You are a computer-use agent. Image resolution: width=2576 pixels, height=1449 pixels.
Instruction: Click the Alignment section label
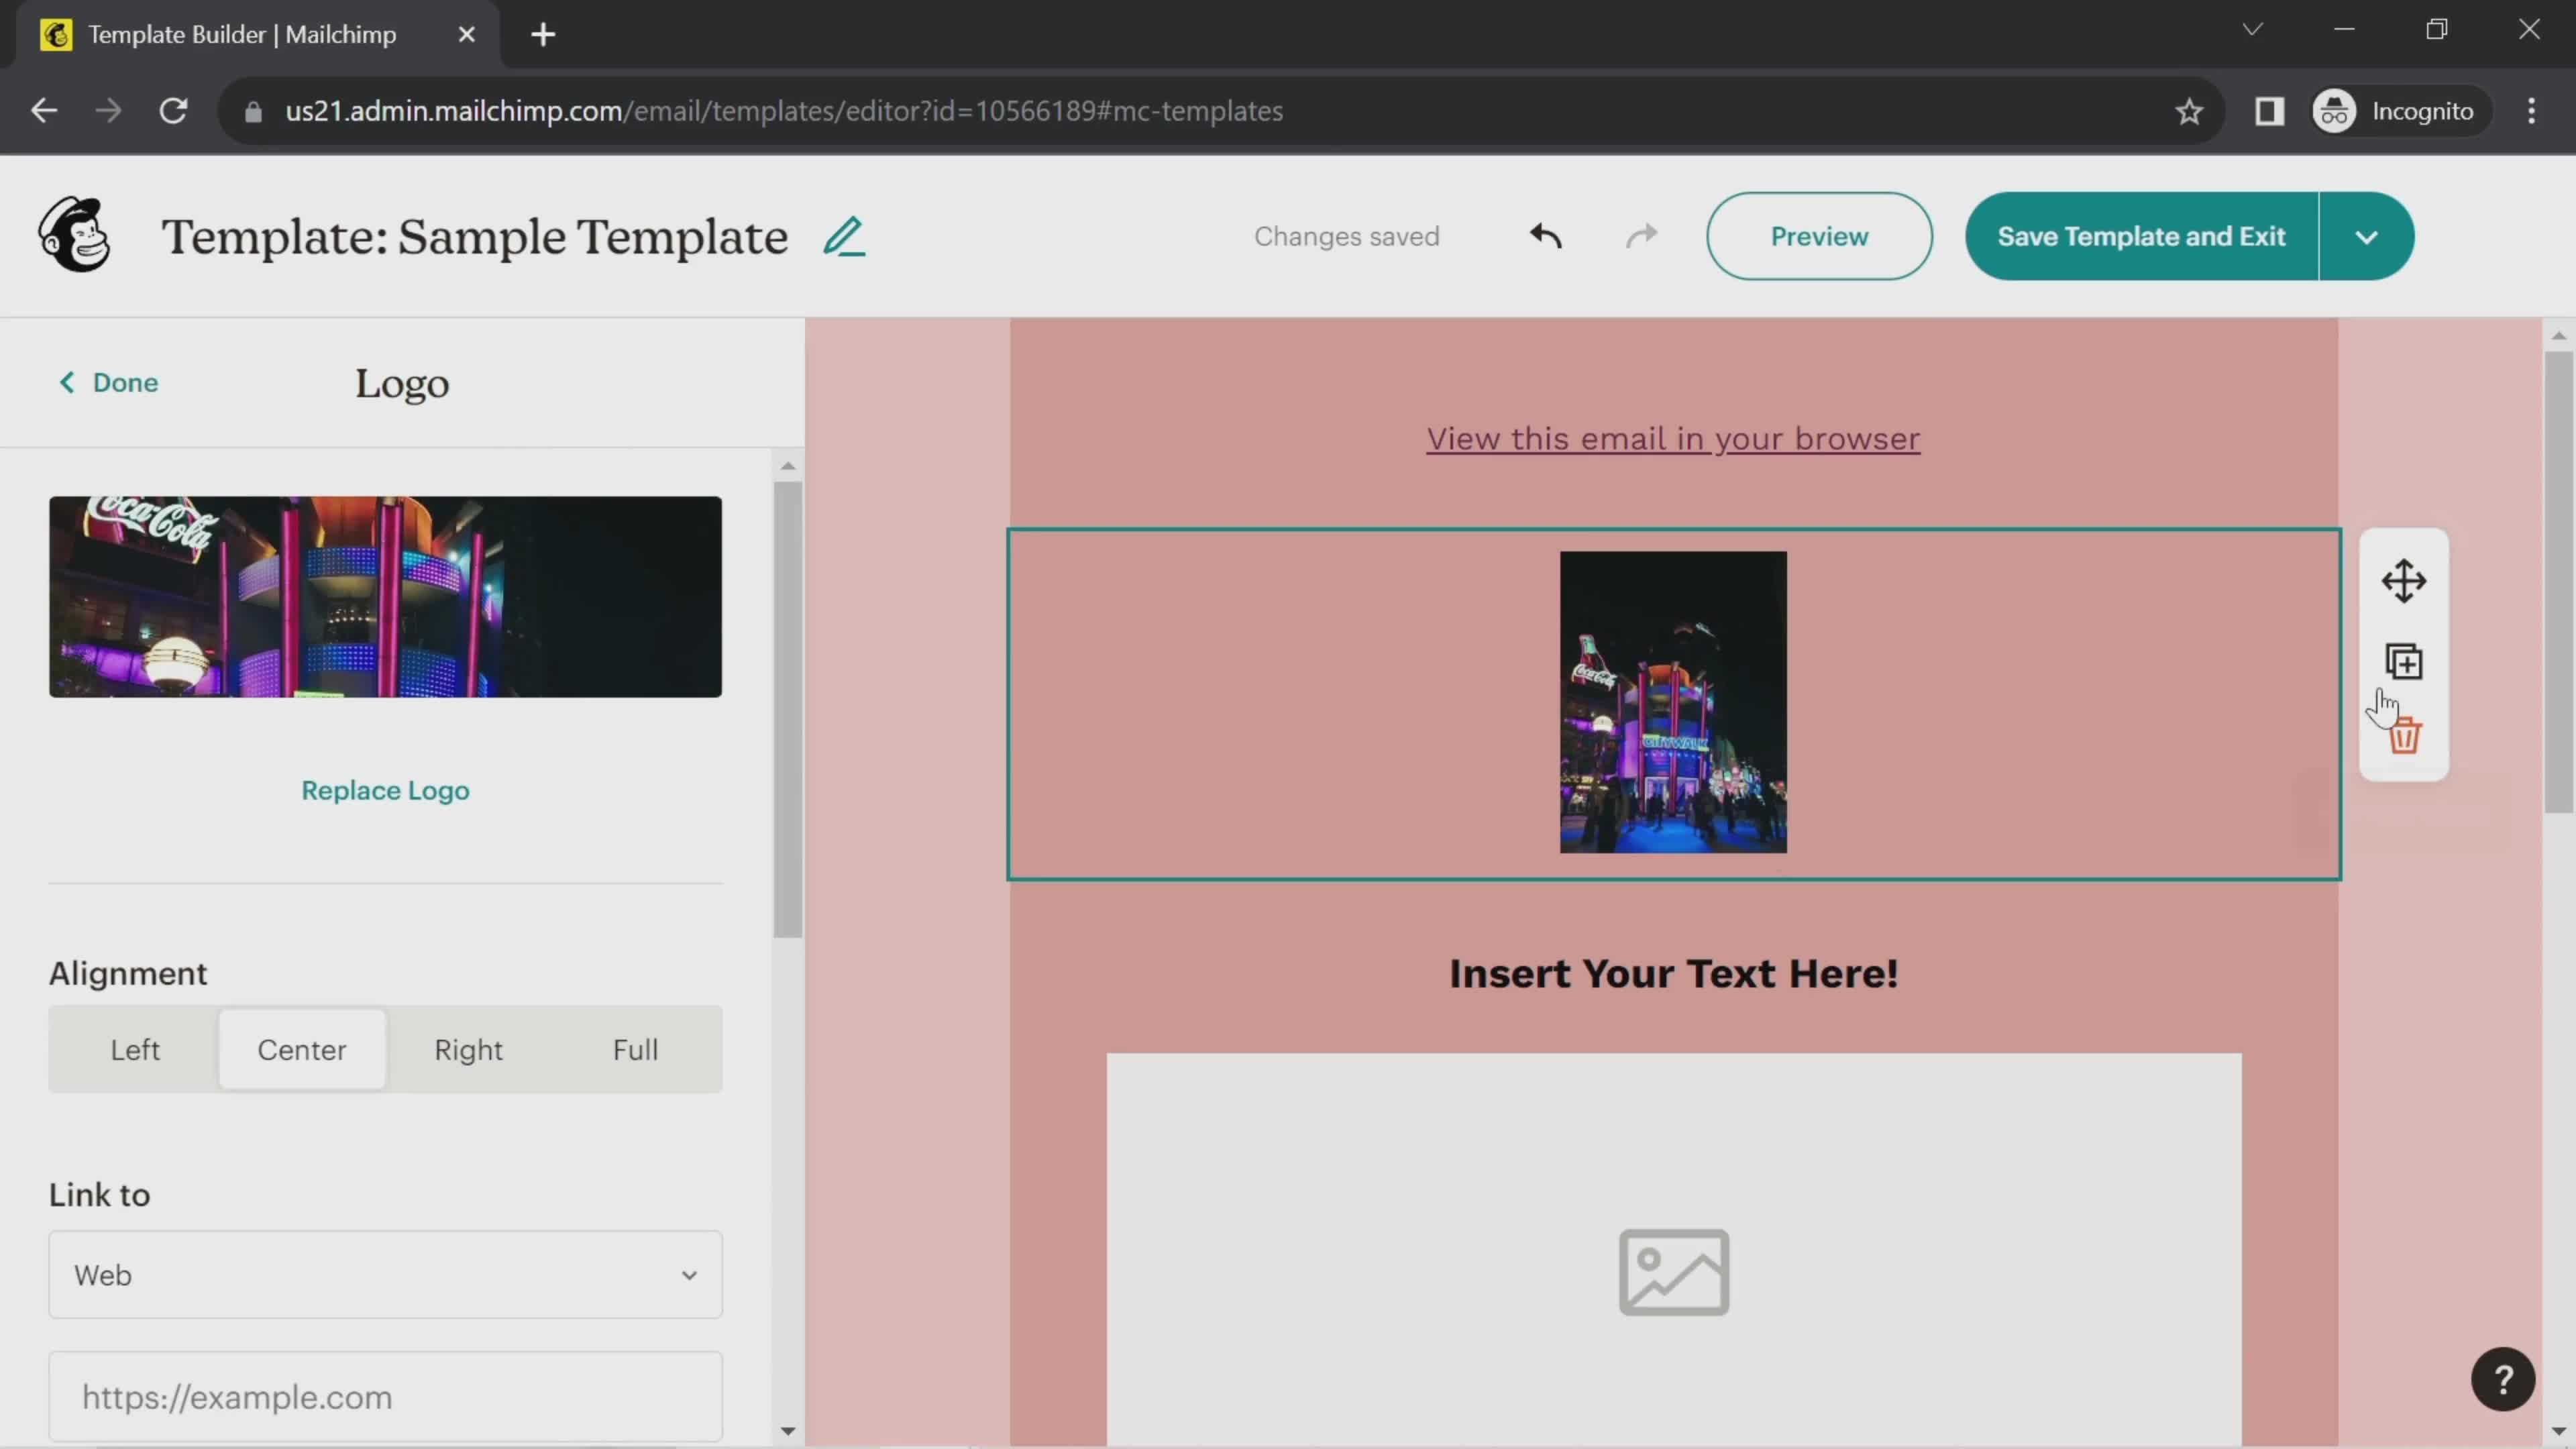(128, 973)
